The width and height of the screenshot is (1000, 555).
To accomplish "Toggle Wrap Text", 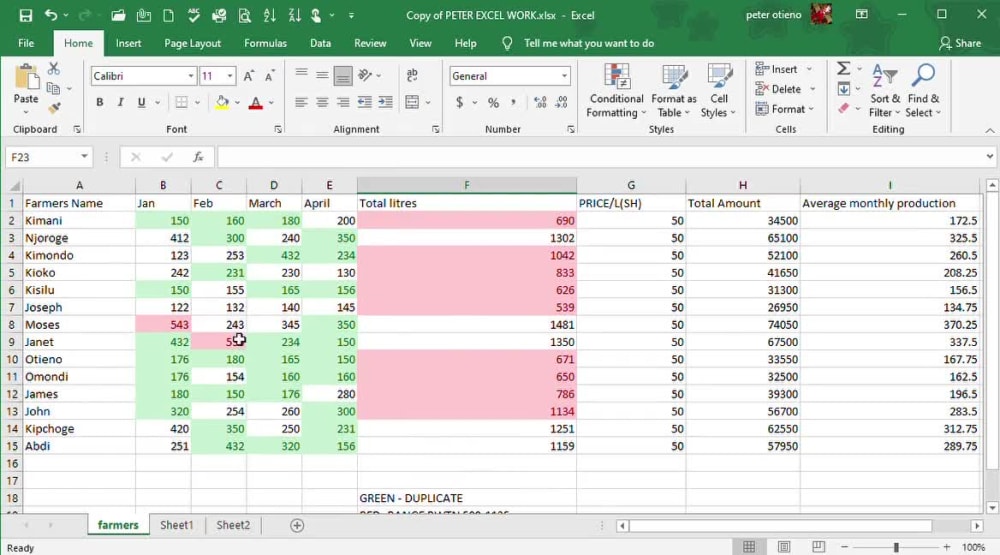I will [412, 75].
